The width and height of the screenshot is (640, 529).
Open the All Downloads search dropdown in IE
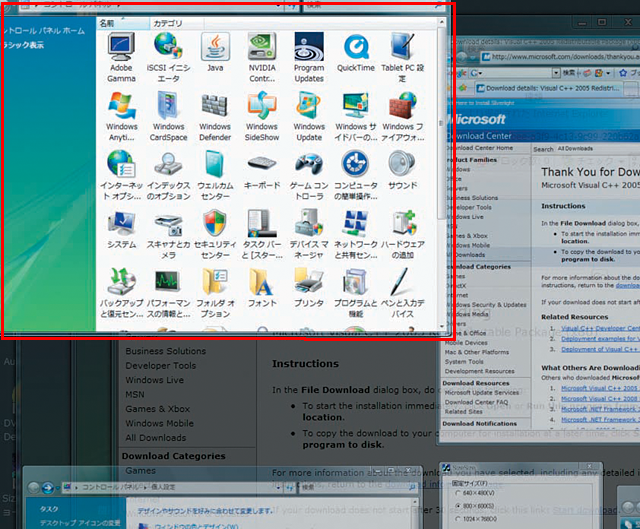[576, 149]
